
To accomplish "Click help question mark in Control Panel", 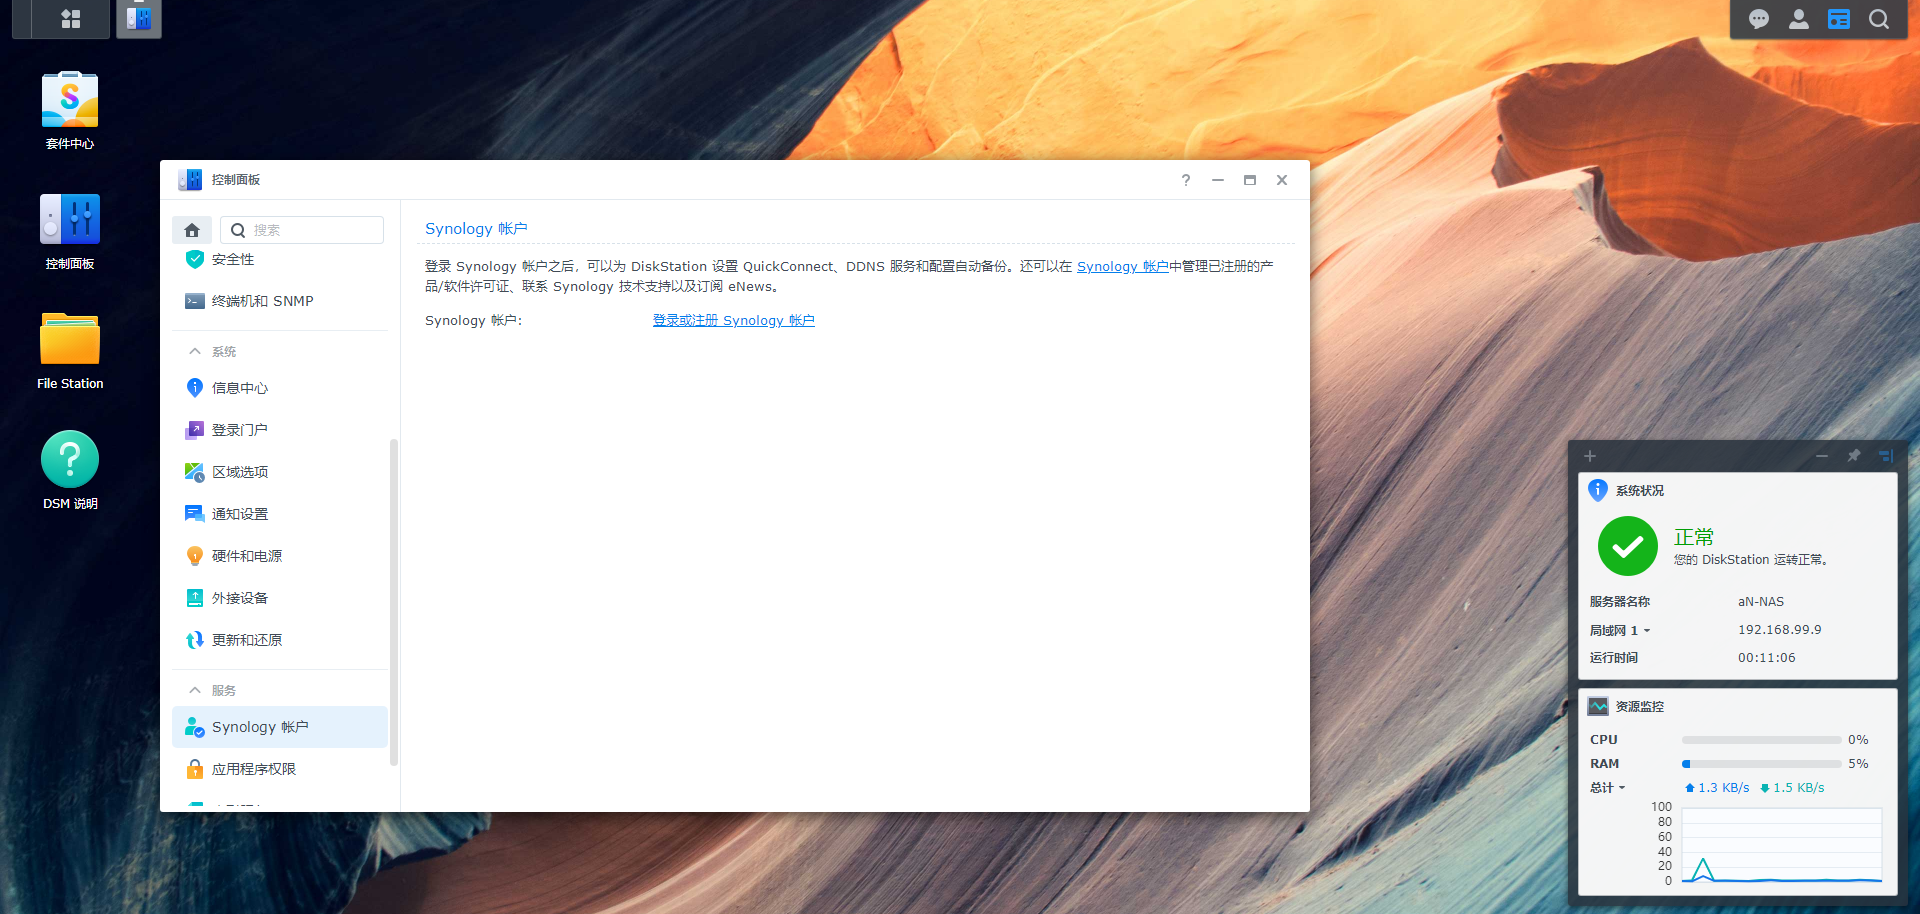I will tap(1186, 180).
